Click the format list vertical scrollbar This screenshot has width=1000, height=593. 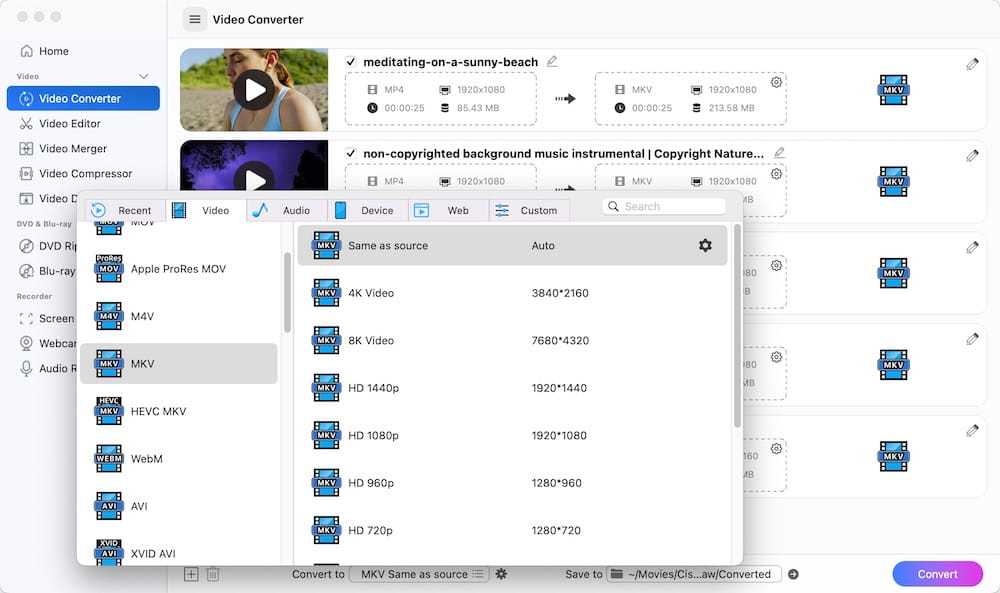point(288,292)
